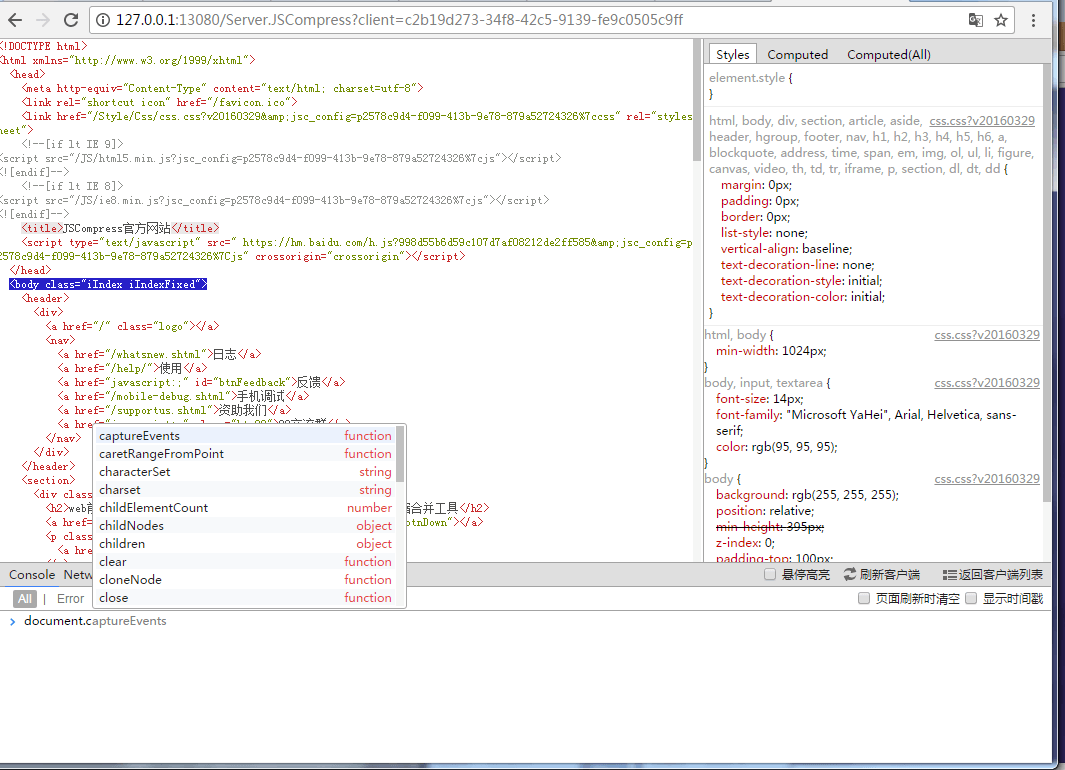Click the site info icon in address bar
The height and width of the screenshot is (770, 1065).
[103, 20]
